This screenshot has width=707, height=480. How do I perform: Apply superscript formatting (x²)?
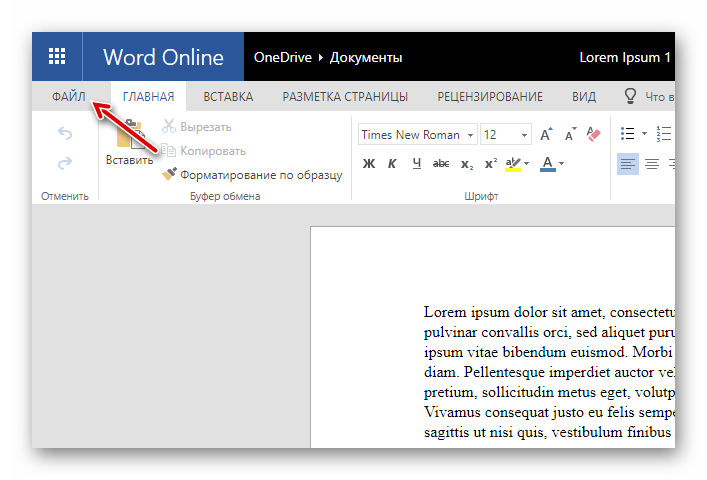point(491,164)
